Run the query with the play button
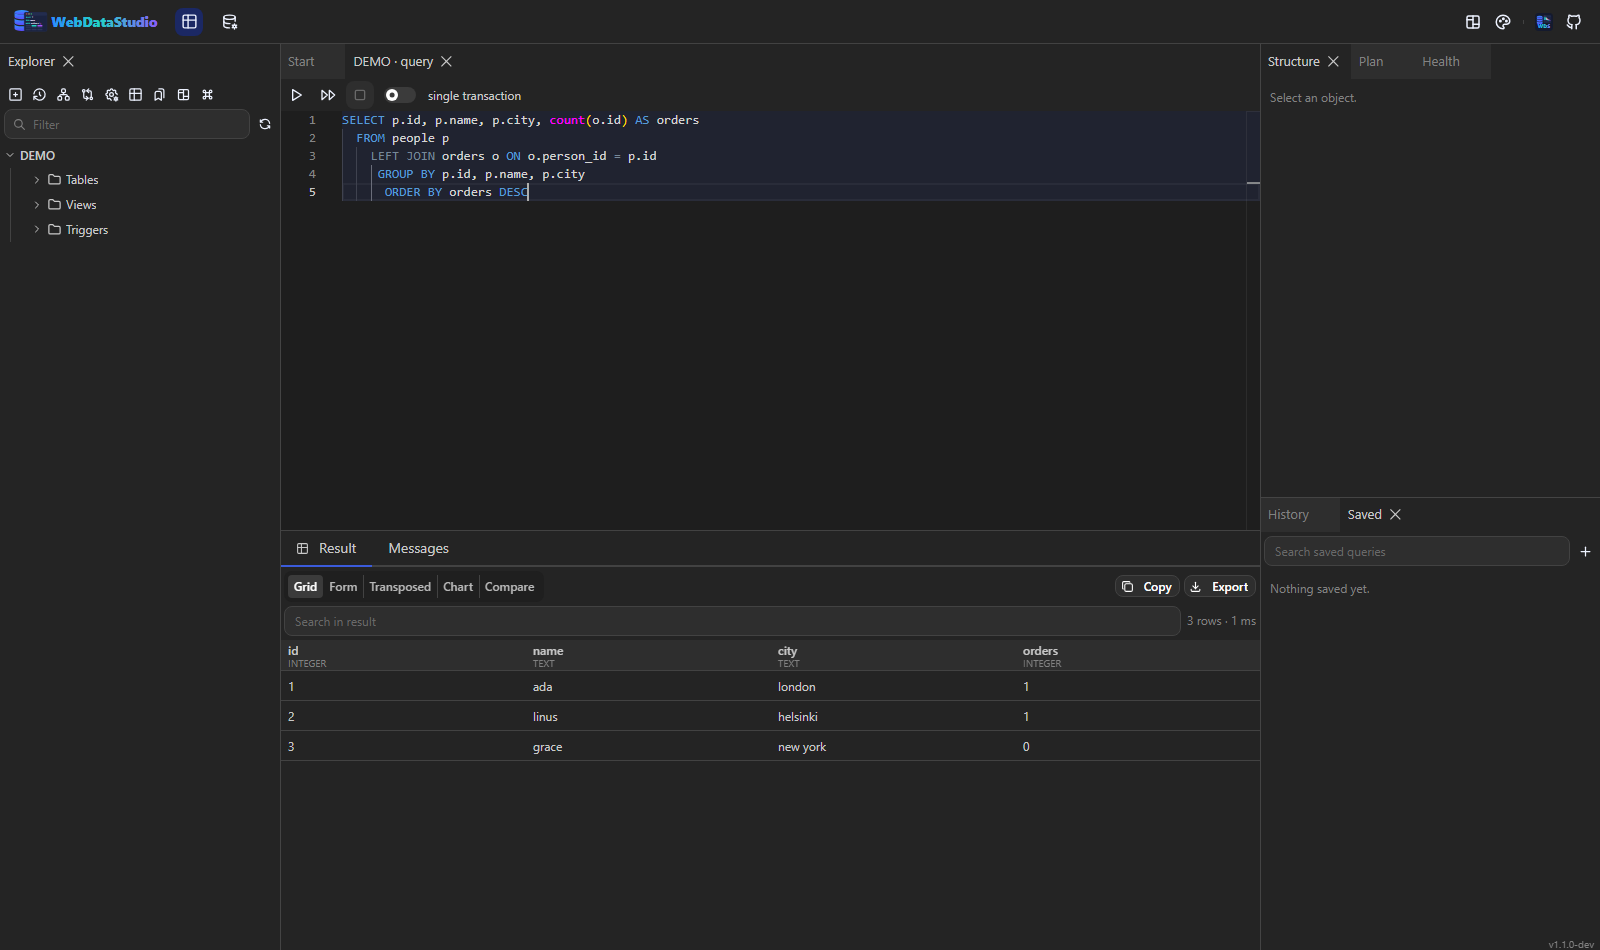This screenshot has height=950, width=1600. click(296, 95)
